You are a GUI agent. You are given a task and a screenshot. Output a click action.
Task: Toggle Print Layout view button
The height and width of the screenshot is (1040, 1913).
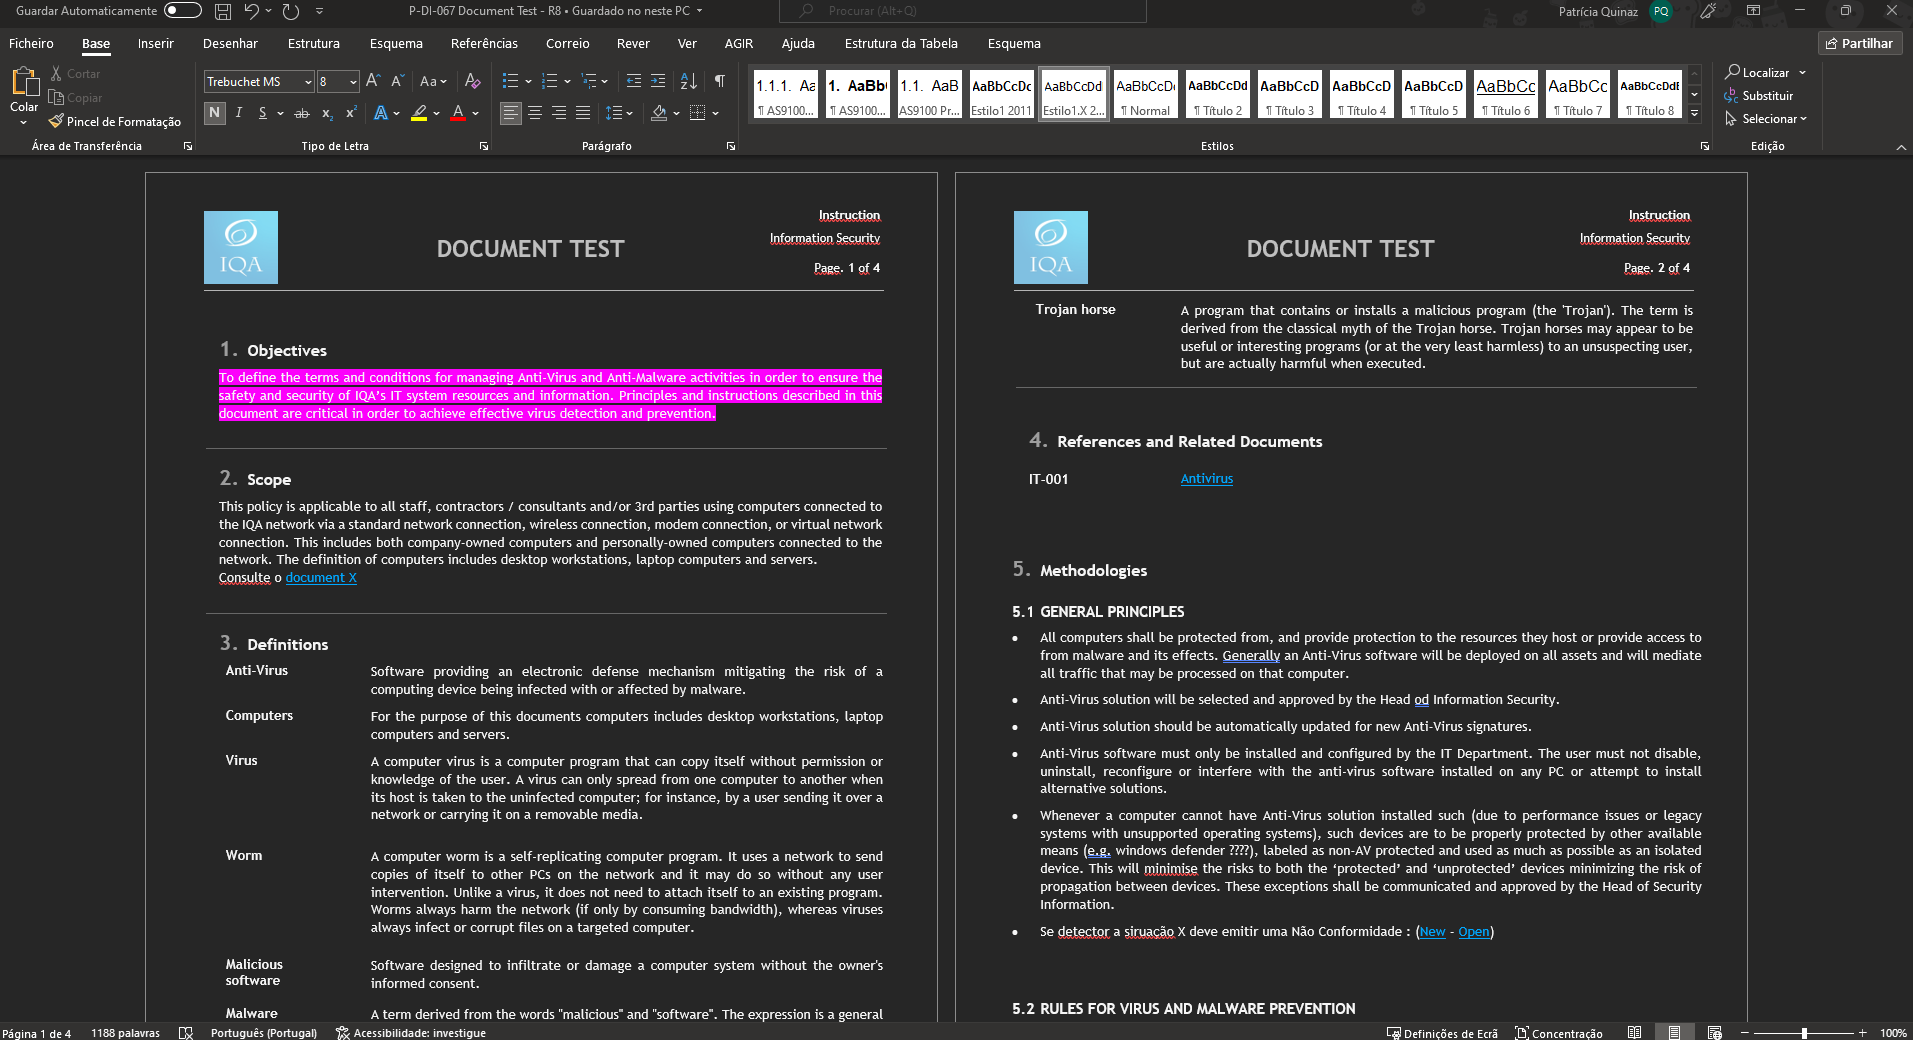1674,1033
